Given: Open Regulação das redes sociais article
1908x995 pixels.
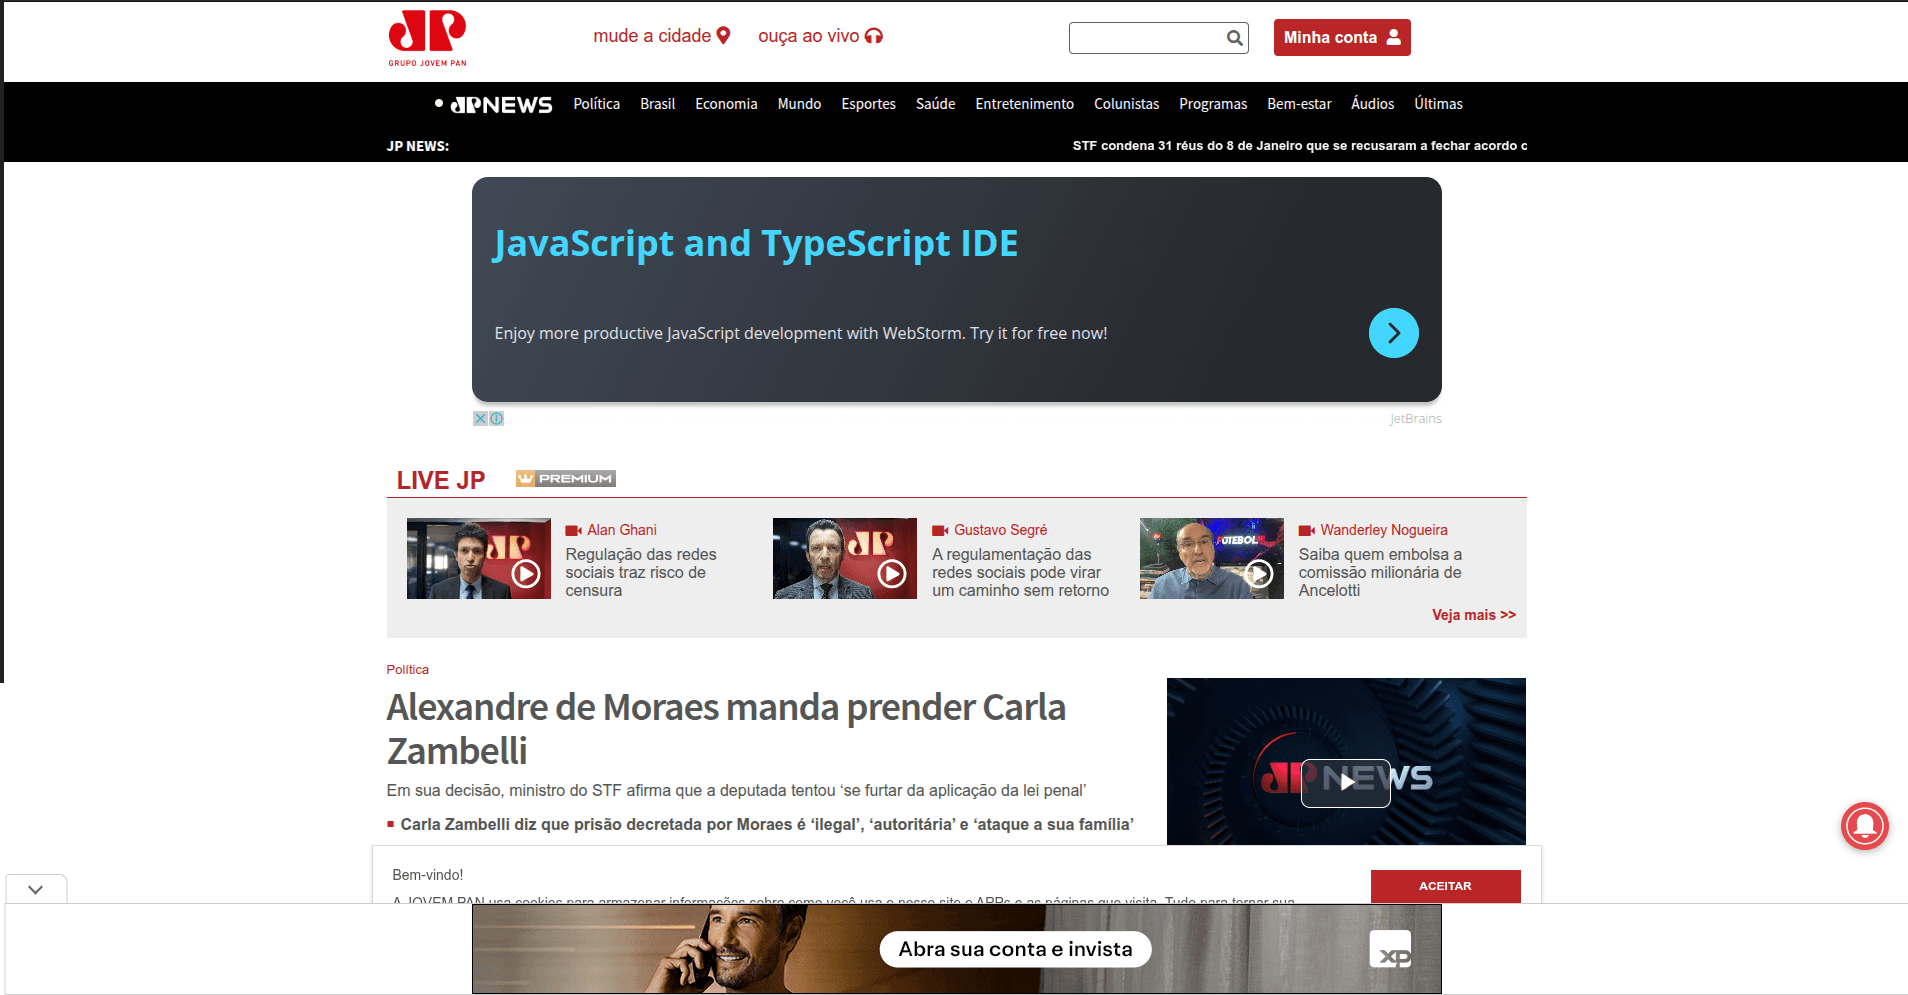Looking at the screenshot, I should pos(641,573).
